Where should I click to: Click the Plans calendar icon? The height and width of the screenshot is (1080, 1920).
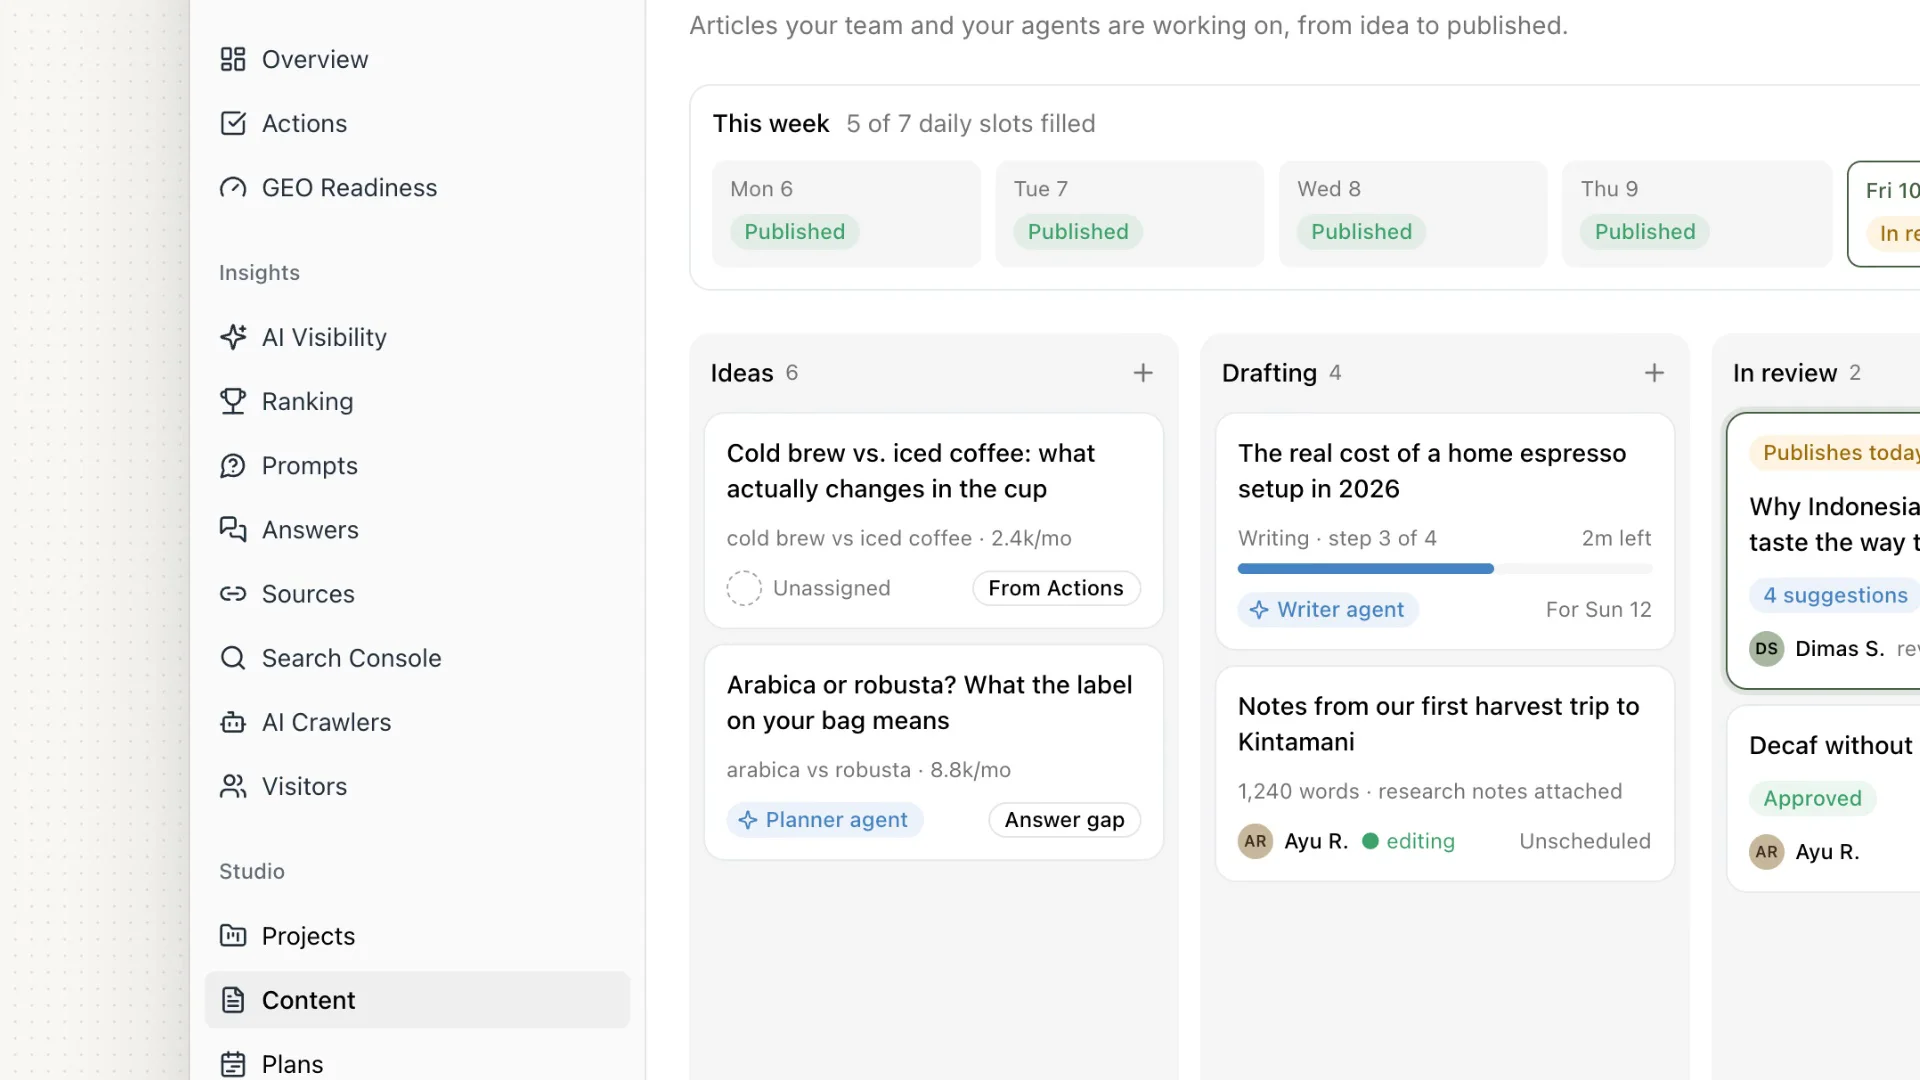click(233, 1064)
